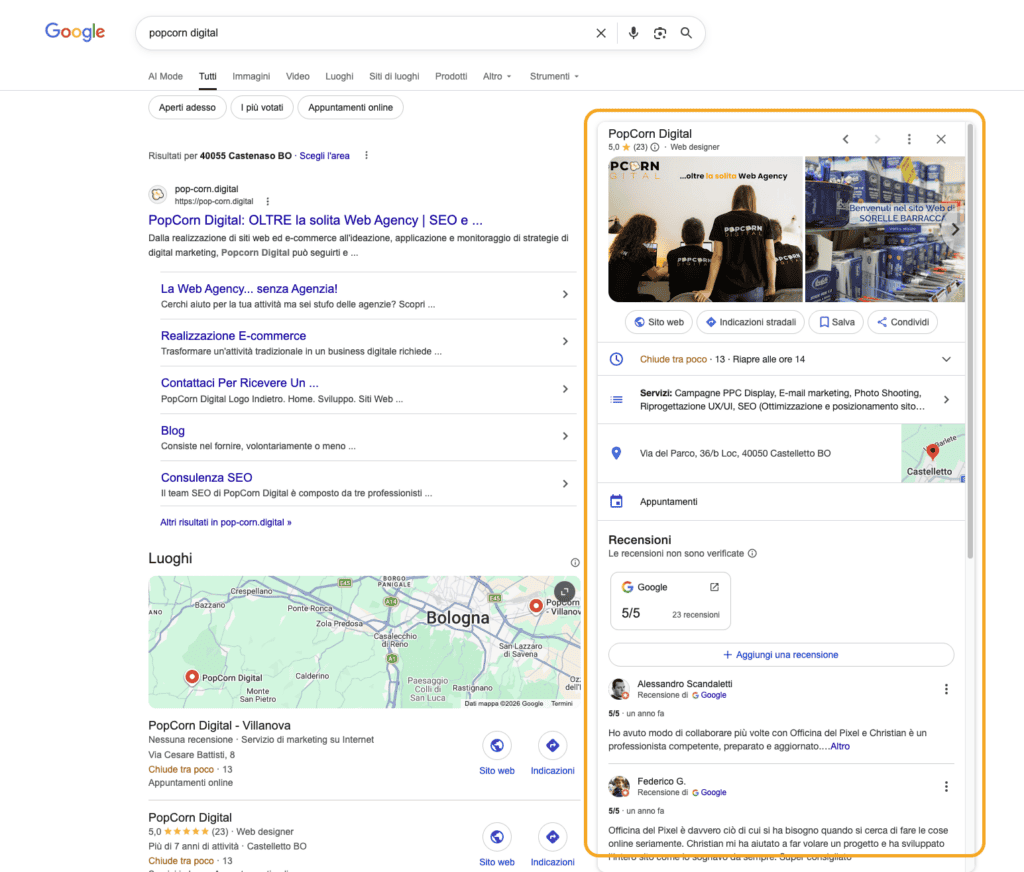Toggle the I più votati filter chip
The height and width of the screenshot is (872, 1024).
(262, 107)
